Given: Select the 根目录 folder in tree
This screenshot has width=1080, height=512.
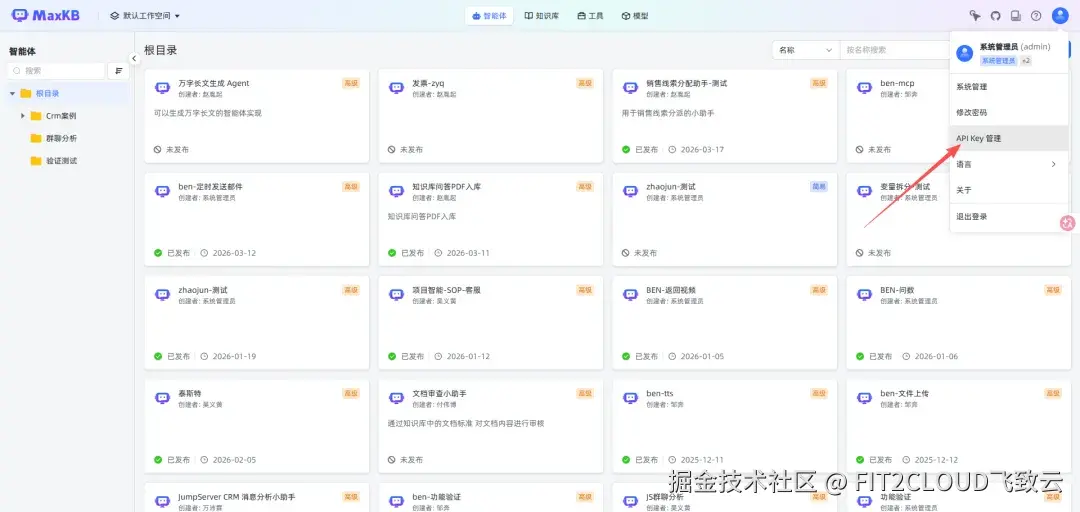Looking at the screenshot, I should tap(67, 94).
